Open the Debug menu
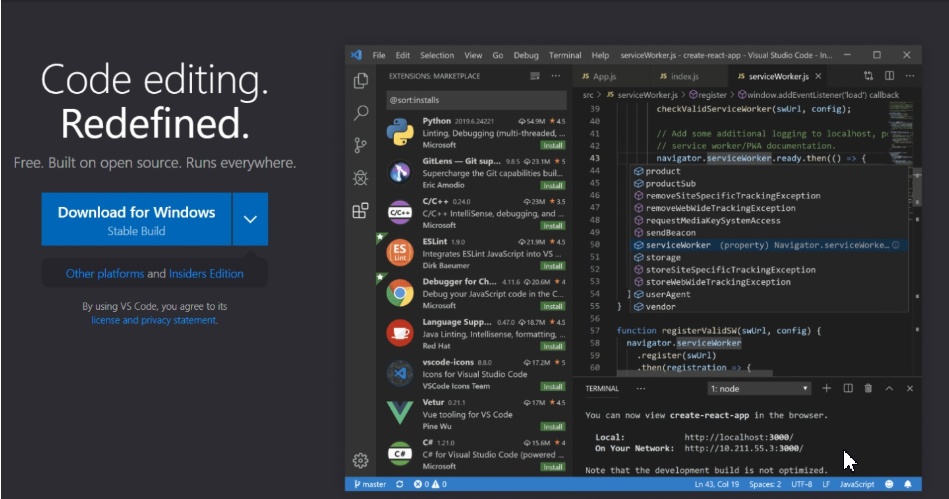Viewport: 949px width, 499px height. tap(526, 55)
